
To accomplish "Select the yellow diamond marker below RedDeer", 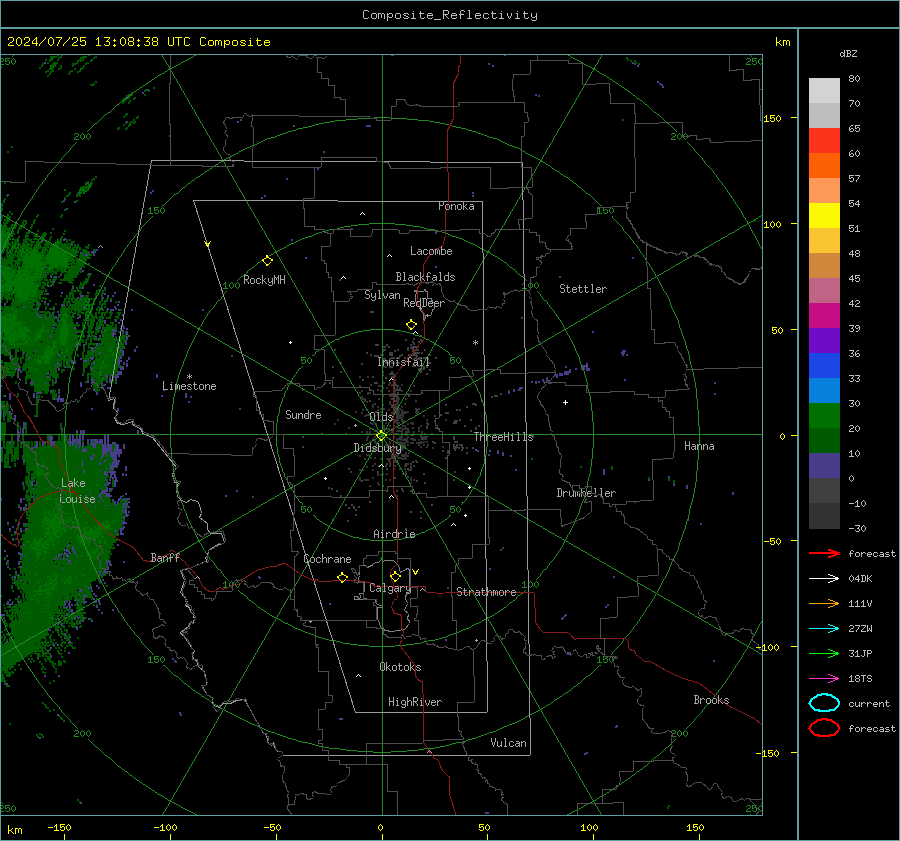I will (x=411, y=325).
